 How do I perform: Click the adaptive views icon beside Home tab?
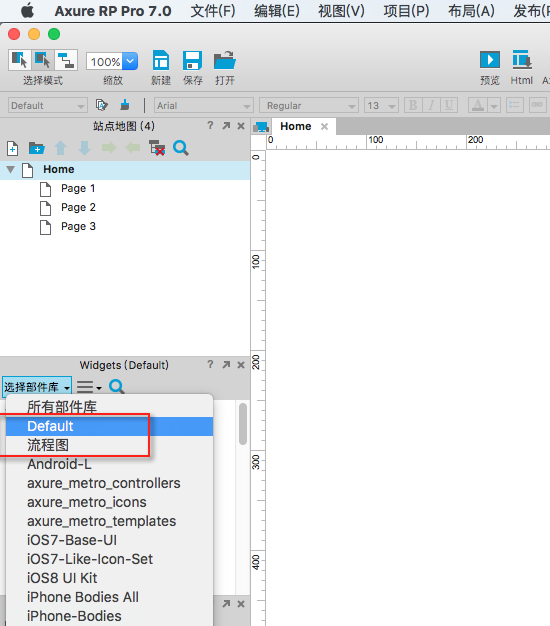click(x=261, y=127)
